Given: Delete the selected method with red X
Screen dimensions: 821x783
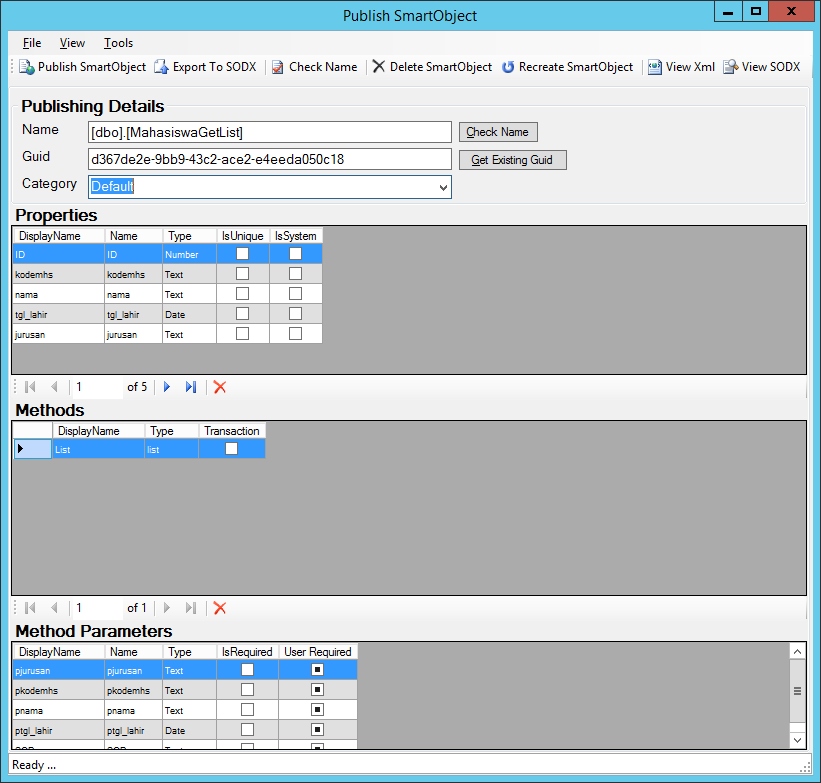Looking at the screenshot, I should click(220, 608).
